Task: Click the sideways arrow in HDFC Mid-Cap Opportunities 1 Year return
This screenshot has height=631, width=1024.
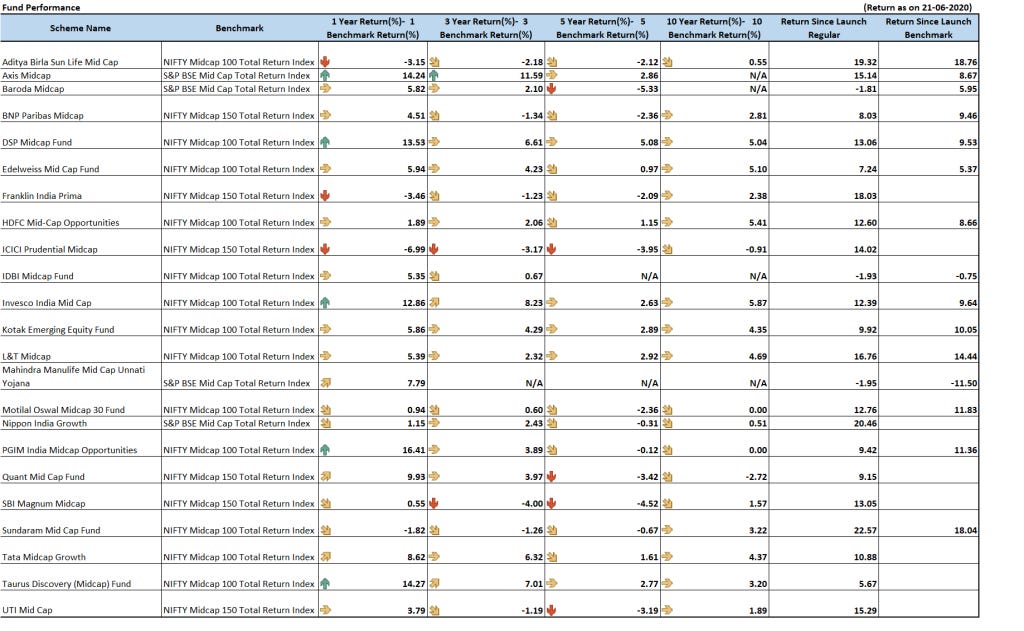Action: tap(325, 222)
